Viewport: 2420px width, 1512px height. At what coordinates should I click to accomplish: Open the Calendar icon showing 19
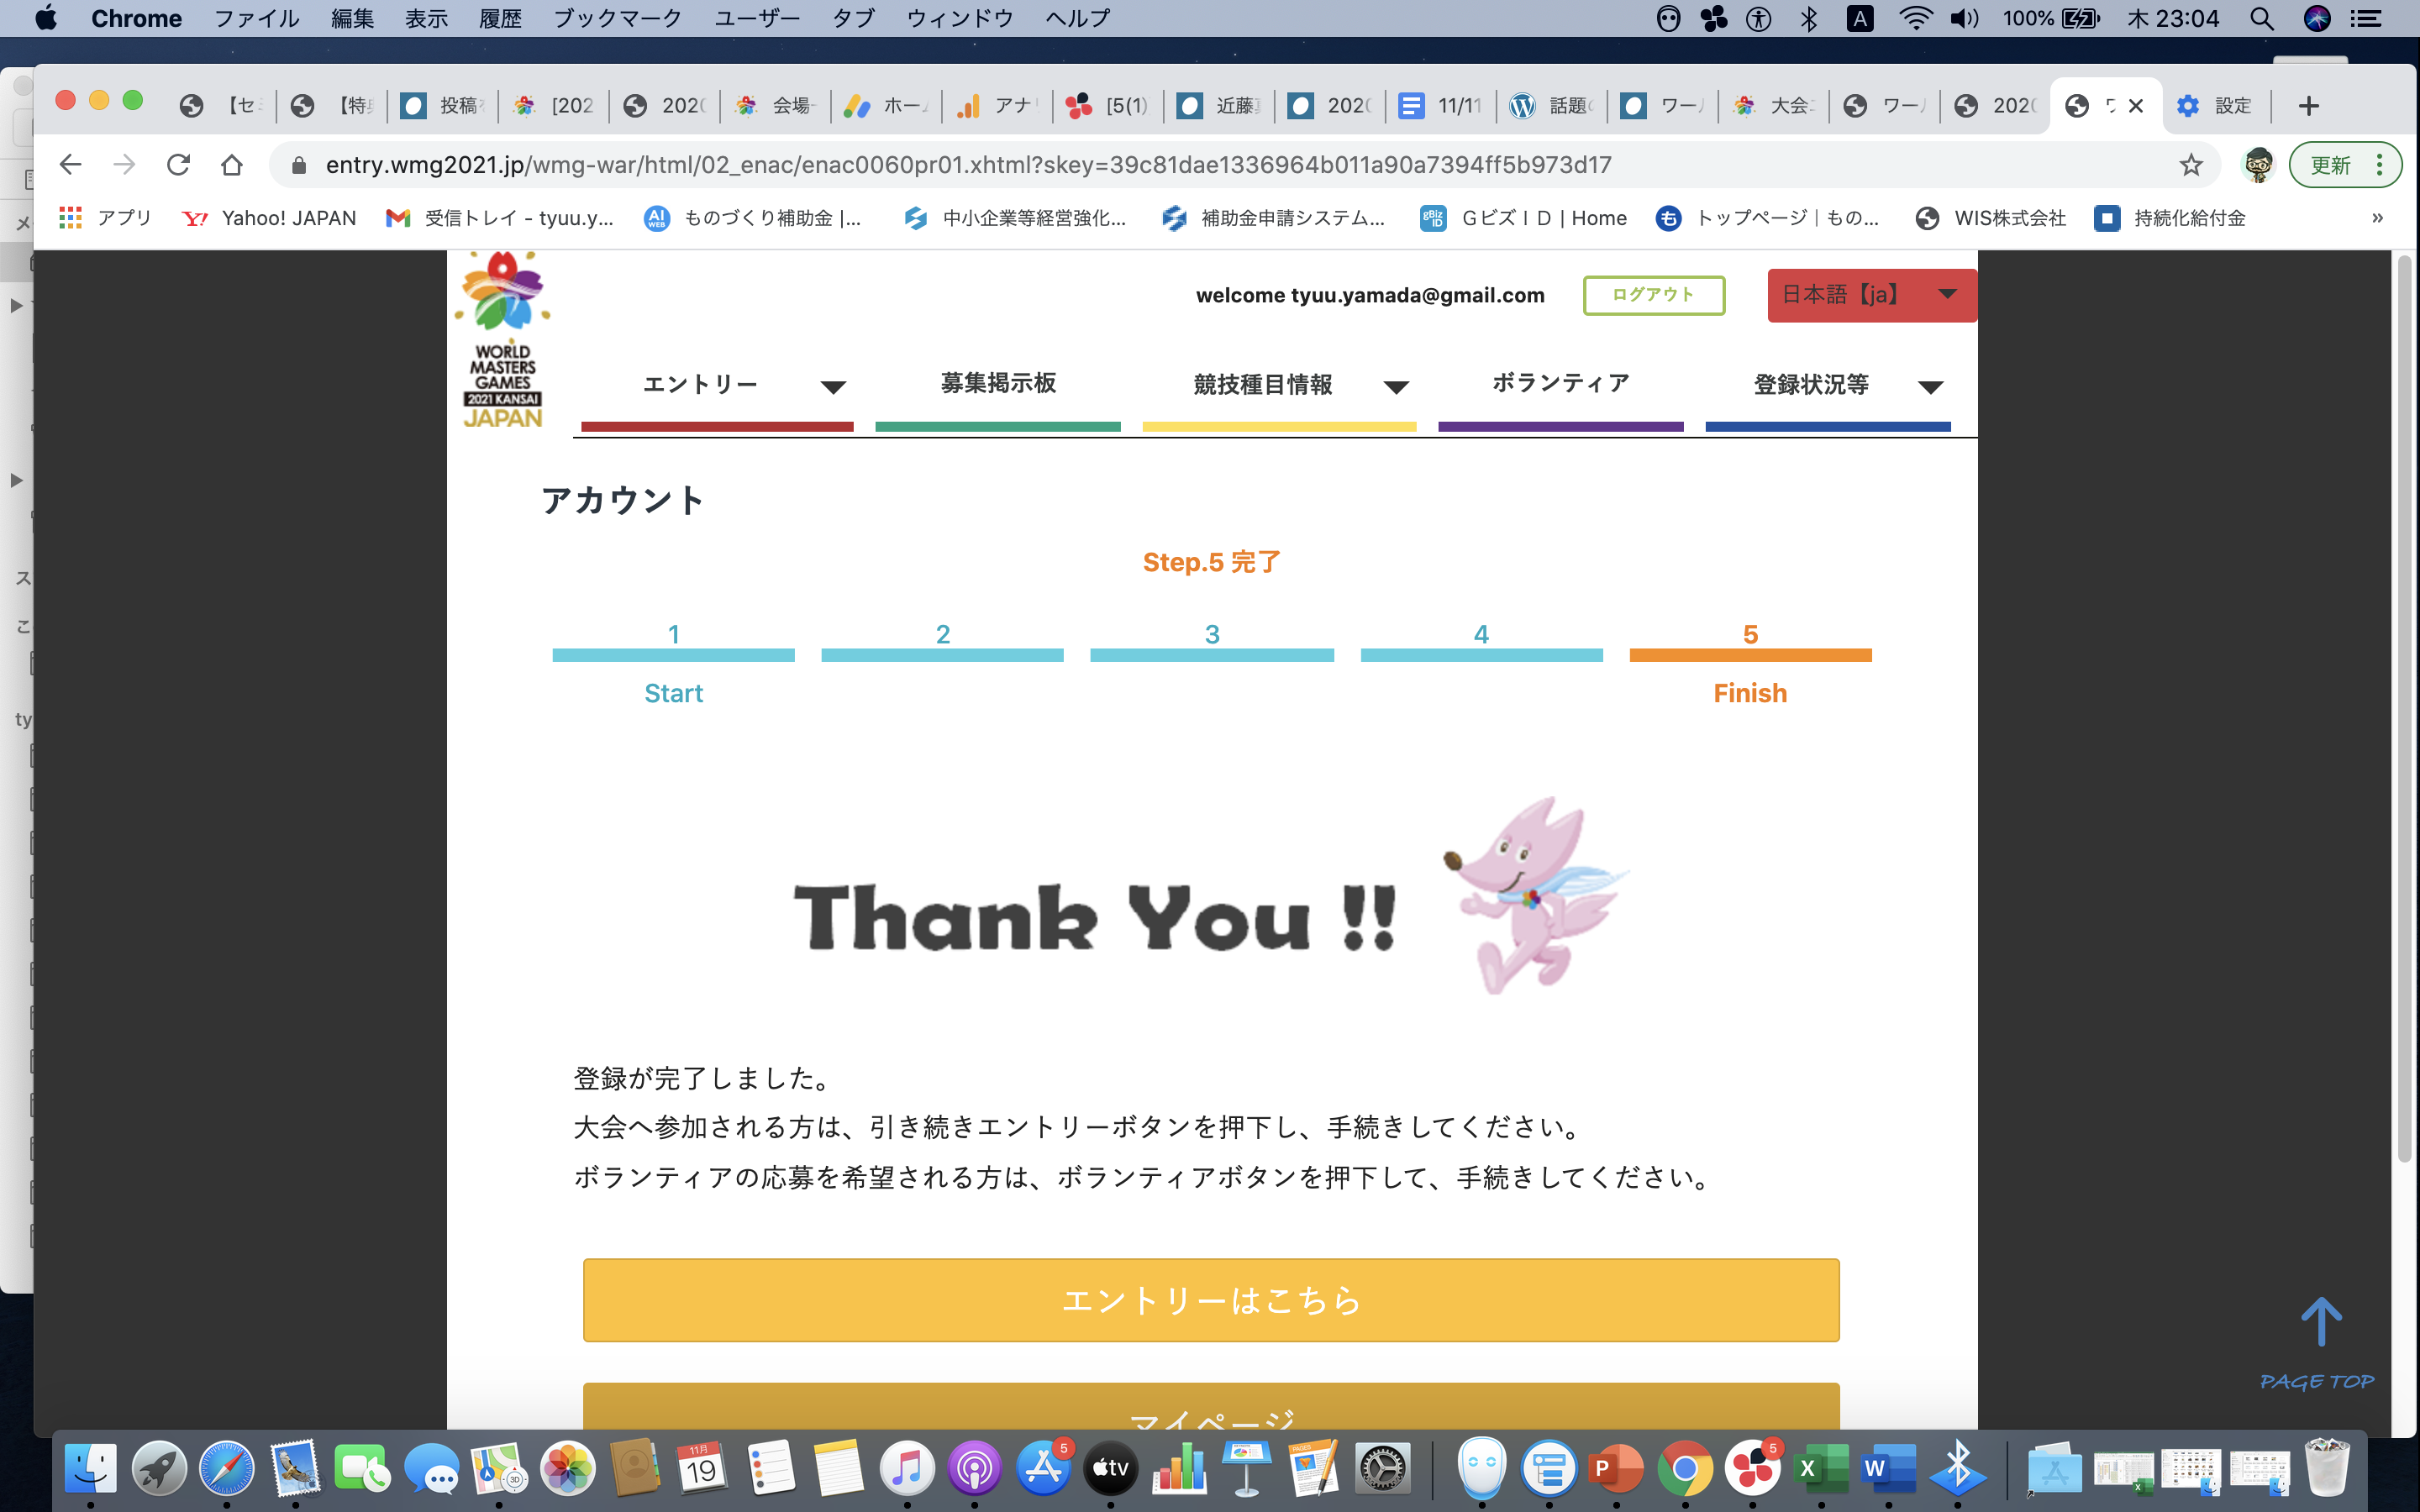click(x=703, y=1468)
